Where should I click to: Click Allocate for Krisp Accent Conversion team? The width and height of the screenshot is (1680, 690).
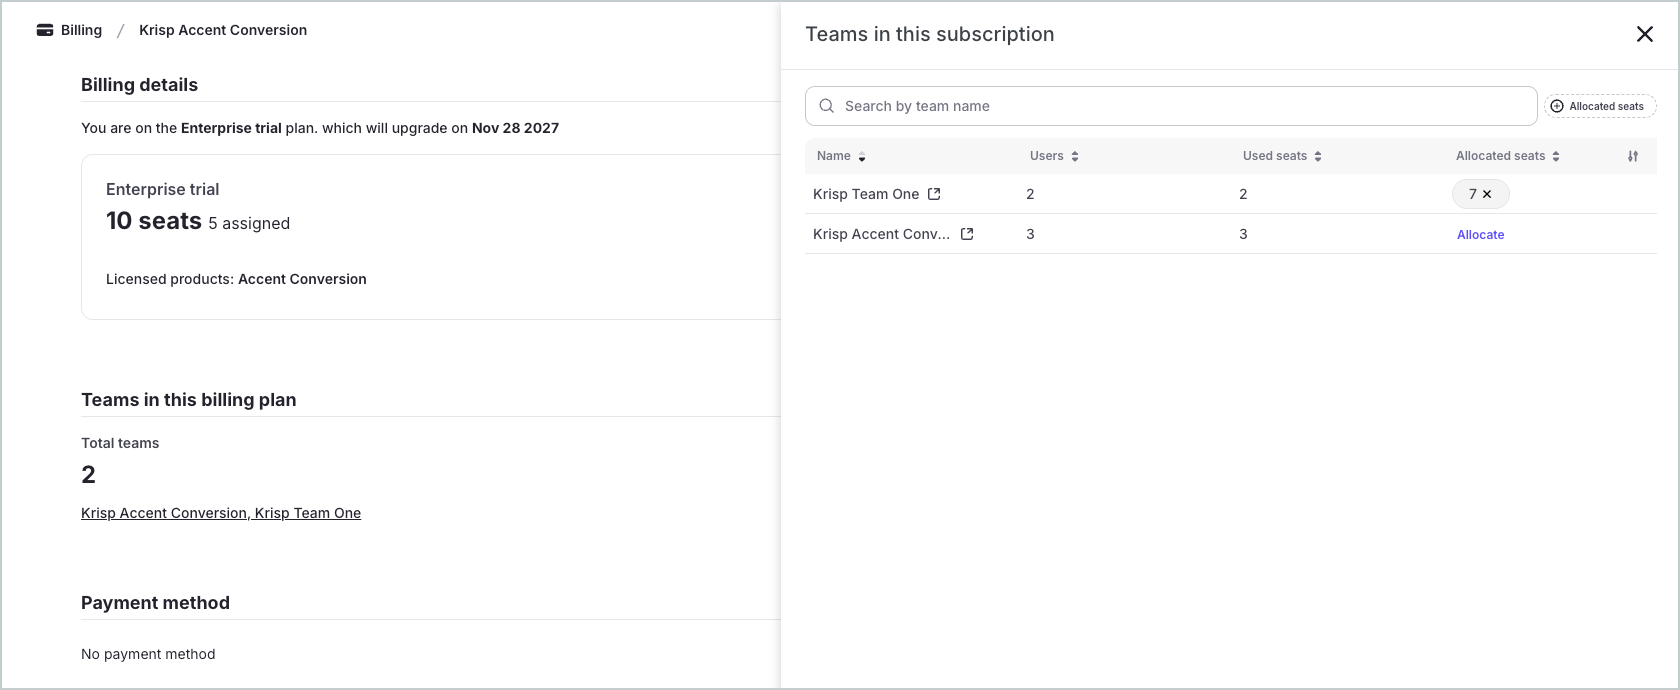(x=1480, y=235)
